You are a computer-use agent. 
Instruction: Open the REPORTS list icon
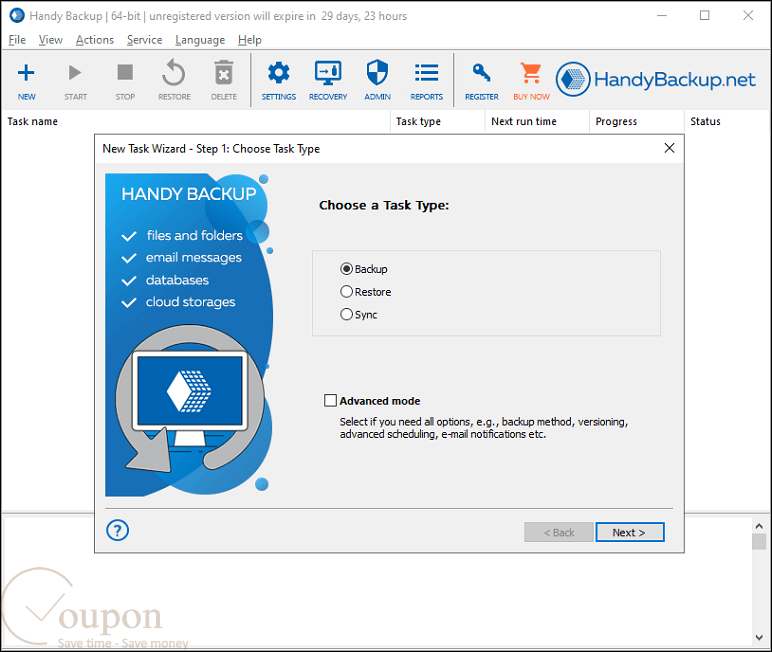(426, 72)
